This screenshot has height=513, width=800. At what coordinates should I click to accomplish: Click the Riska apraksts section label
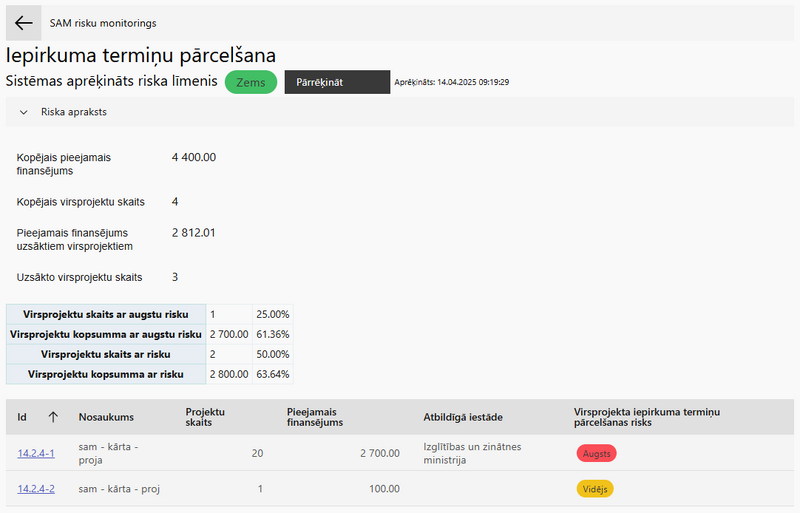[74, 112]
